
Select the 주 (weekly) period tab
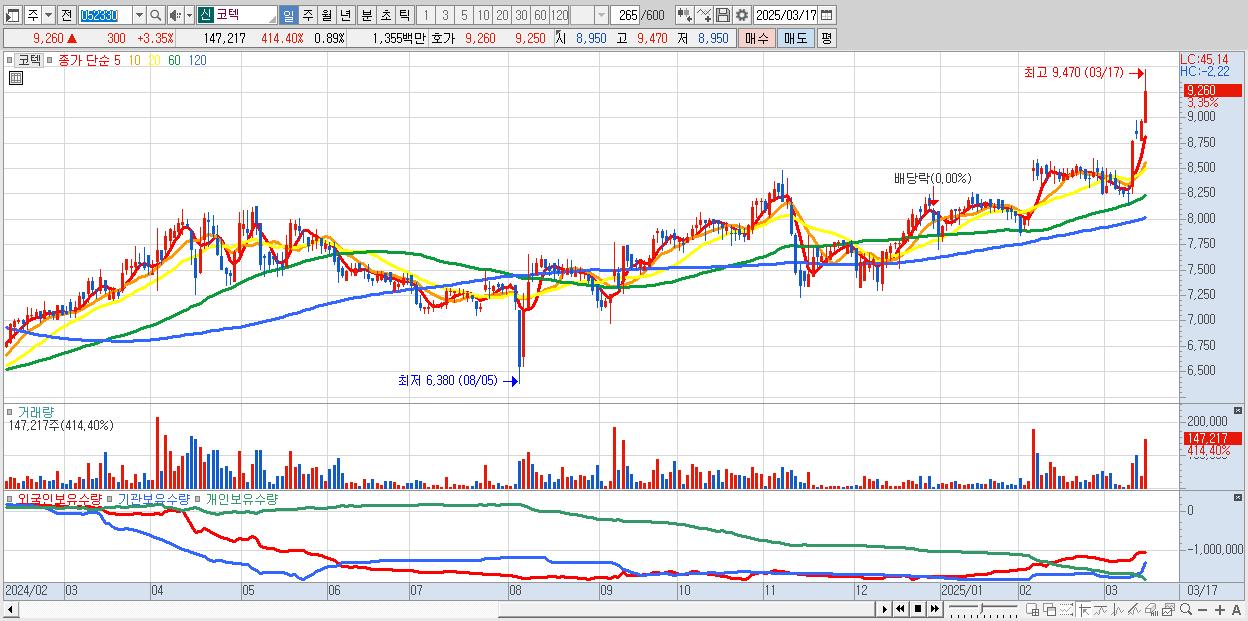(x=307, y=15)
